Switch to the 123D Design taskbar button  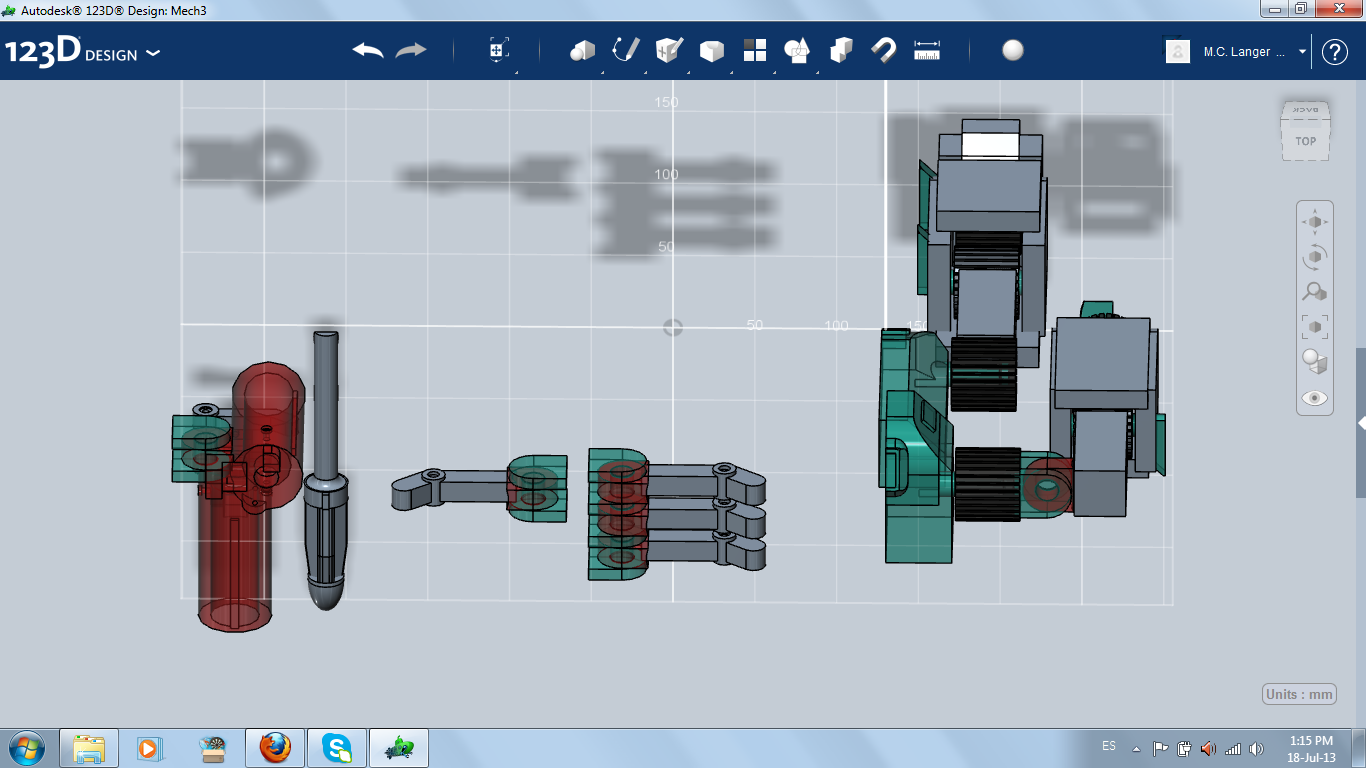[399, 748]
